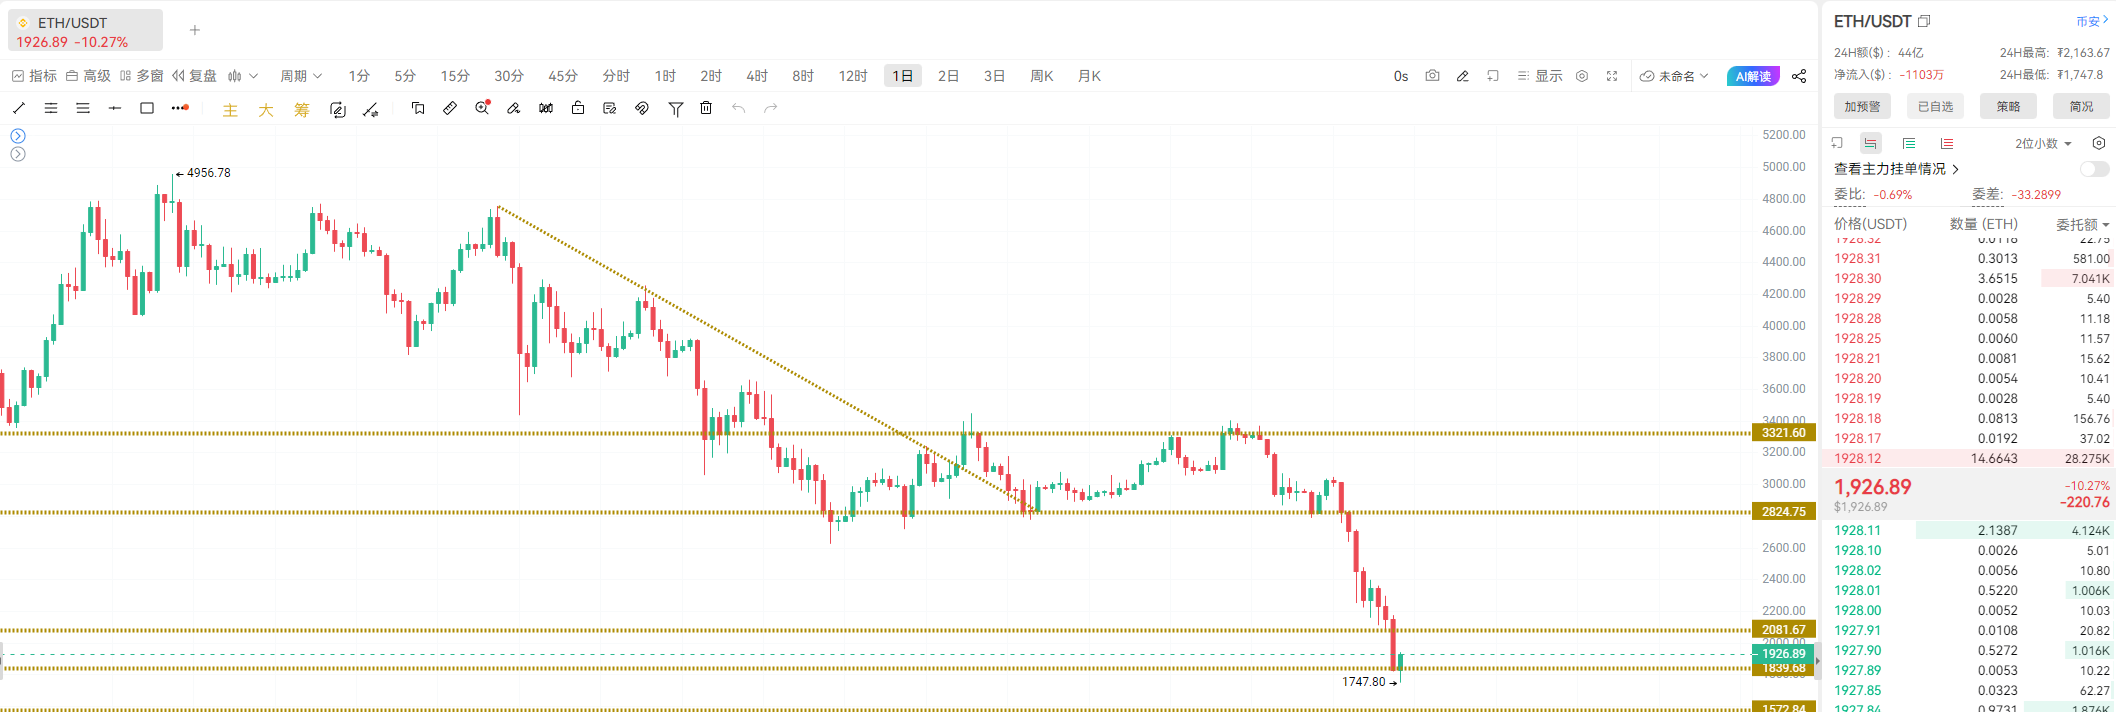This screenshot has width=2116, height=712.
Task: Enter fullscreen chart mode
Action: click(1612, 76)
